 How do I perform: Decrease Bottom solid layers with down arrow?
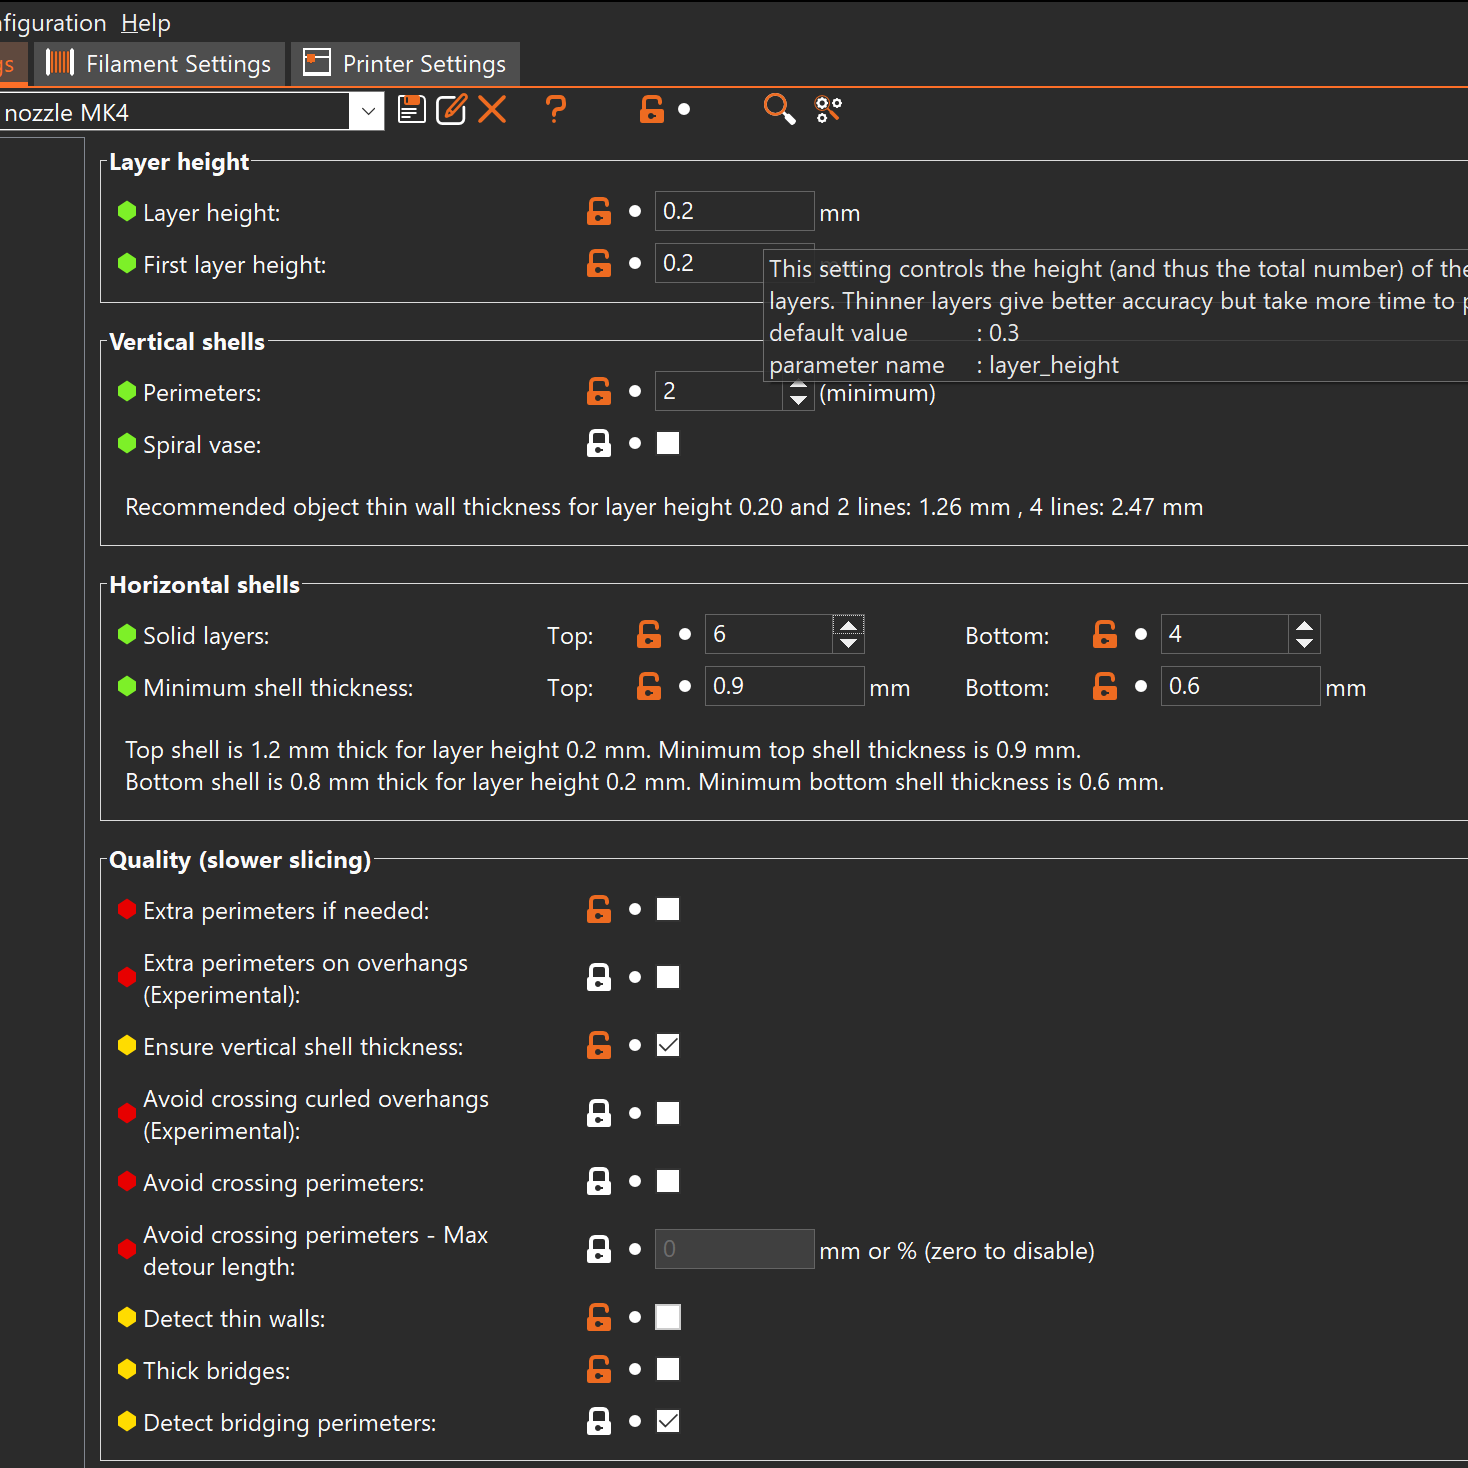tap(1304, 643)
